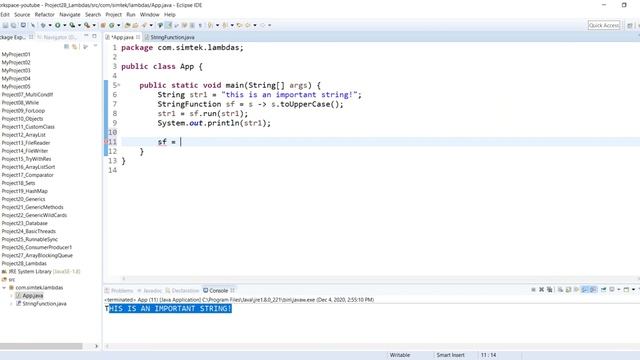Open the Refactor menu
The width and height of the screenshot is (640, 360).
click(x=44, y=14)
